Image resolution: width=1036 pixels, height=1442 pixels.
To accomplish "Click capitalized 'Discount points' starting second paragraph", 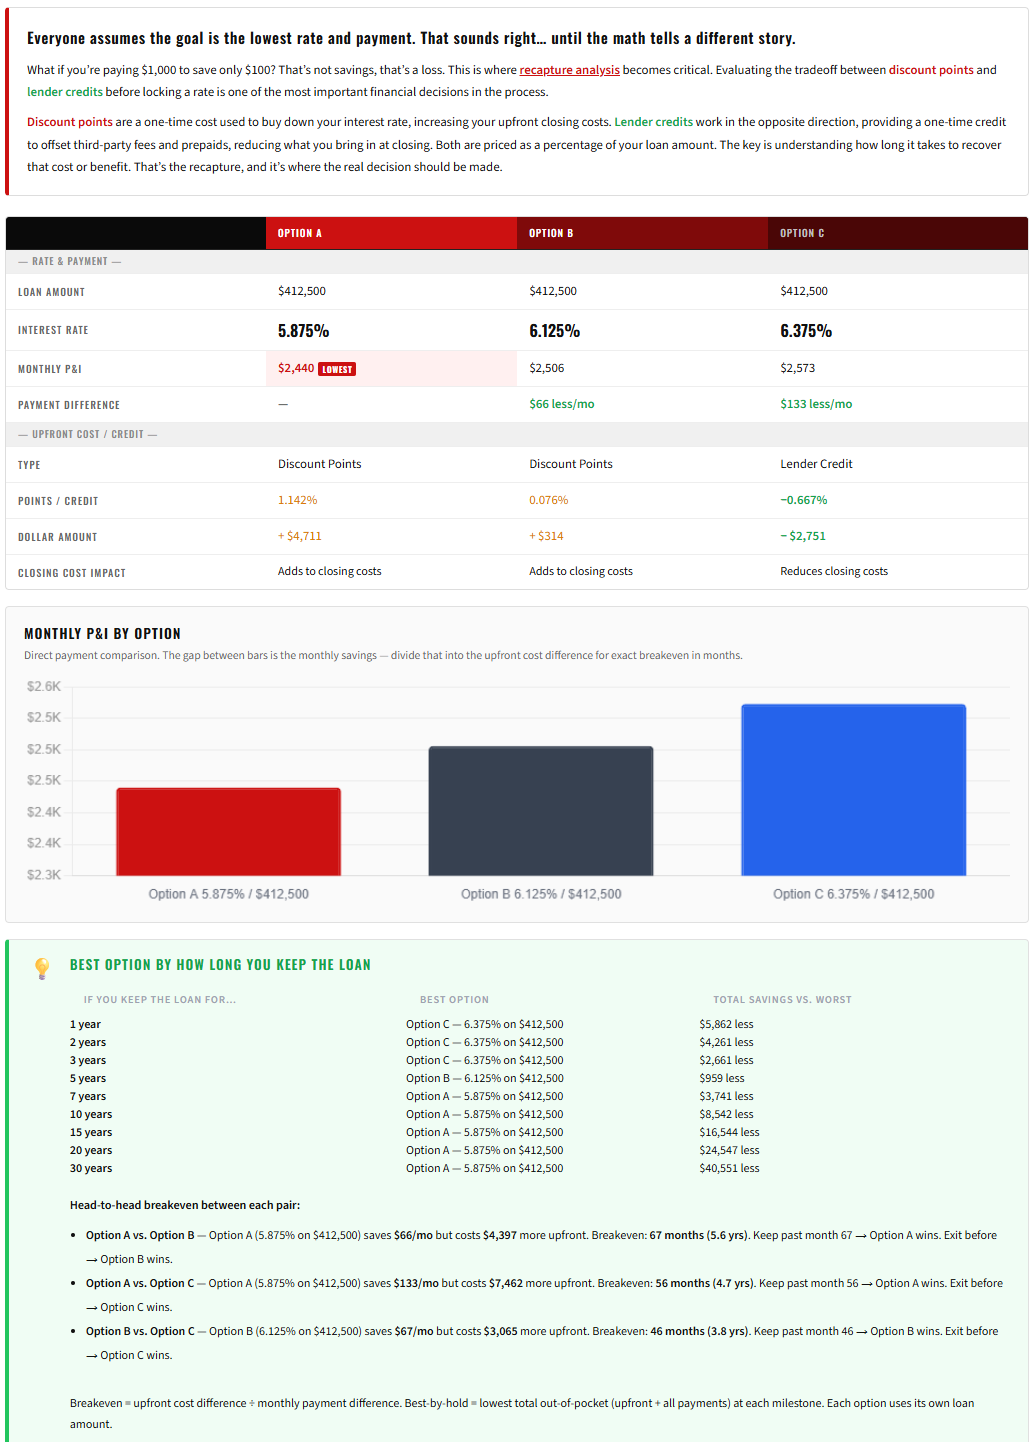I will click(x=70, y=122).
